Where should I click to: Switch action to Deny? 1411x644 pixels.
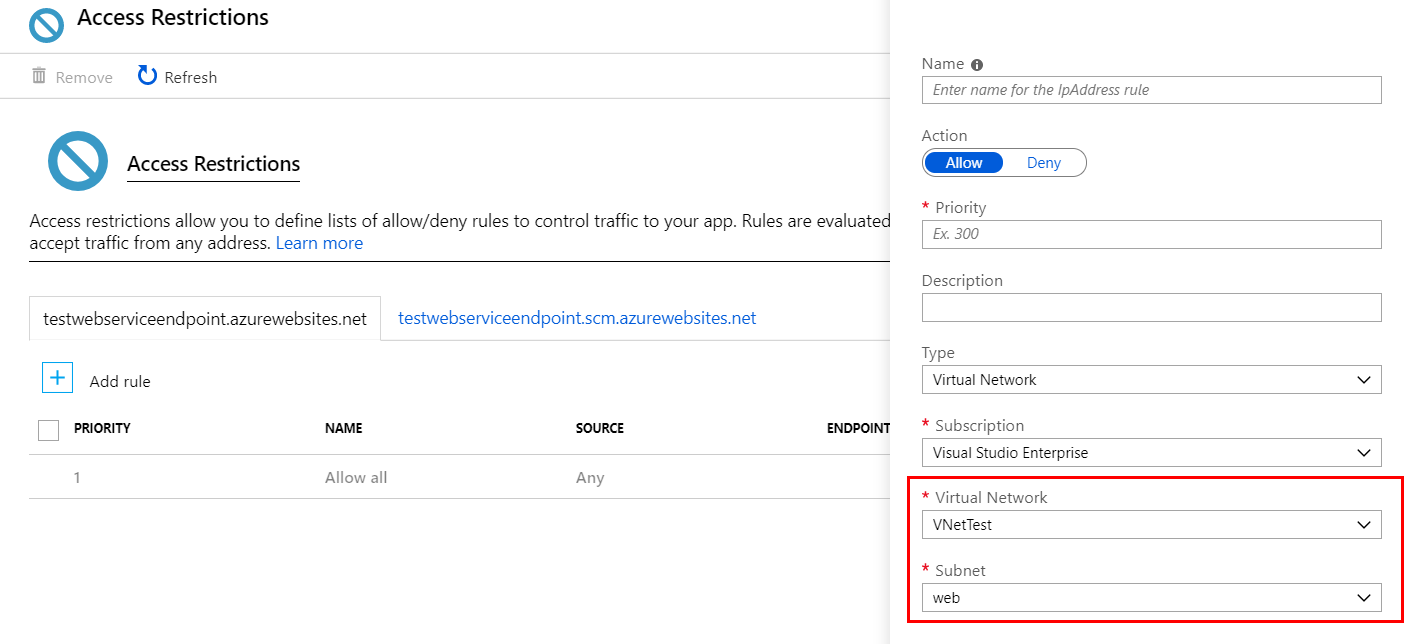click(1043, 163)
